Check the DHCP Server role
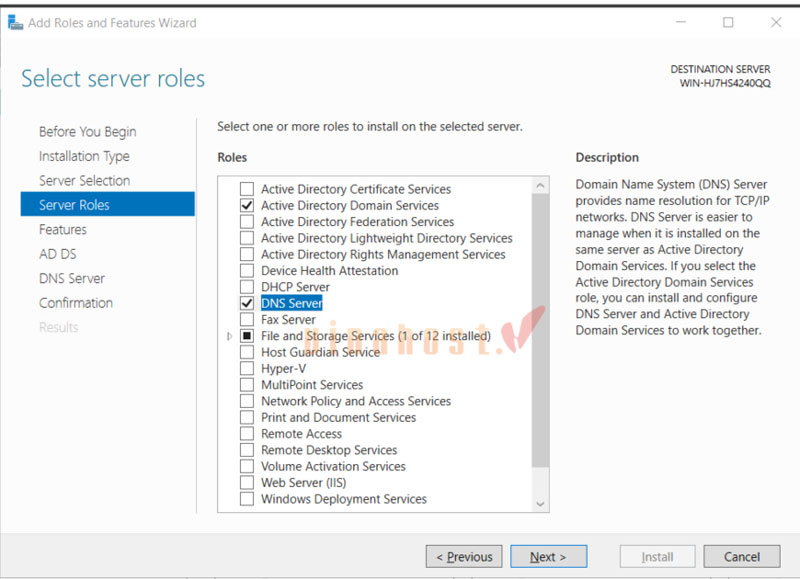 (246, 287)
